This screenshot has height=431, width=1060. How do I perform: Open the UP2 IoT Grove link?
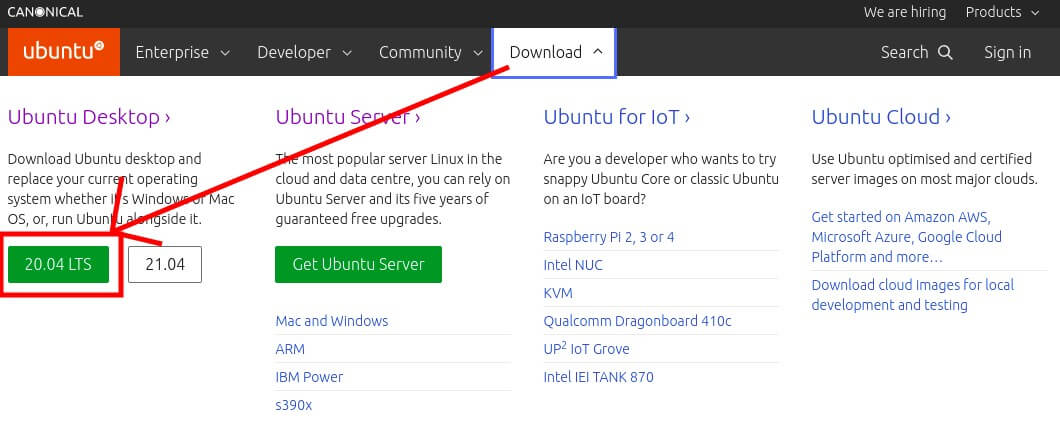[586, 349]
